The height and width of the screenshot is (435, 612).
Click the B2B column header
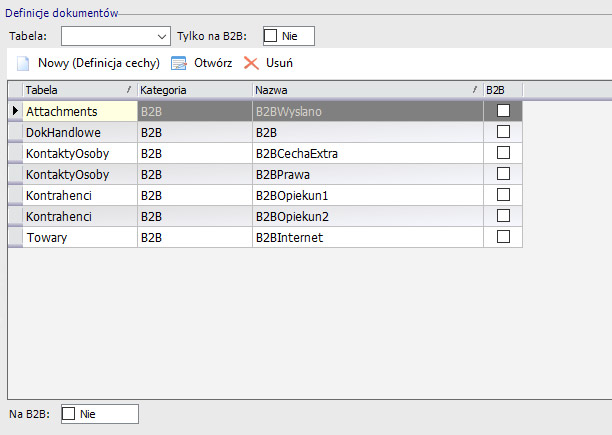pyautogui.click(x=502, y=90)
